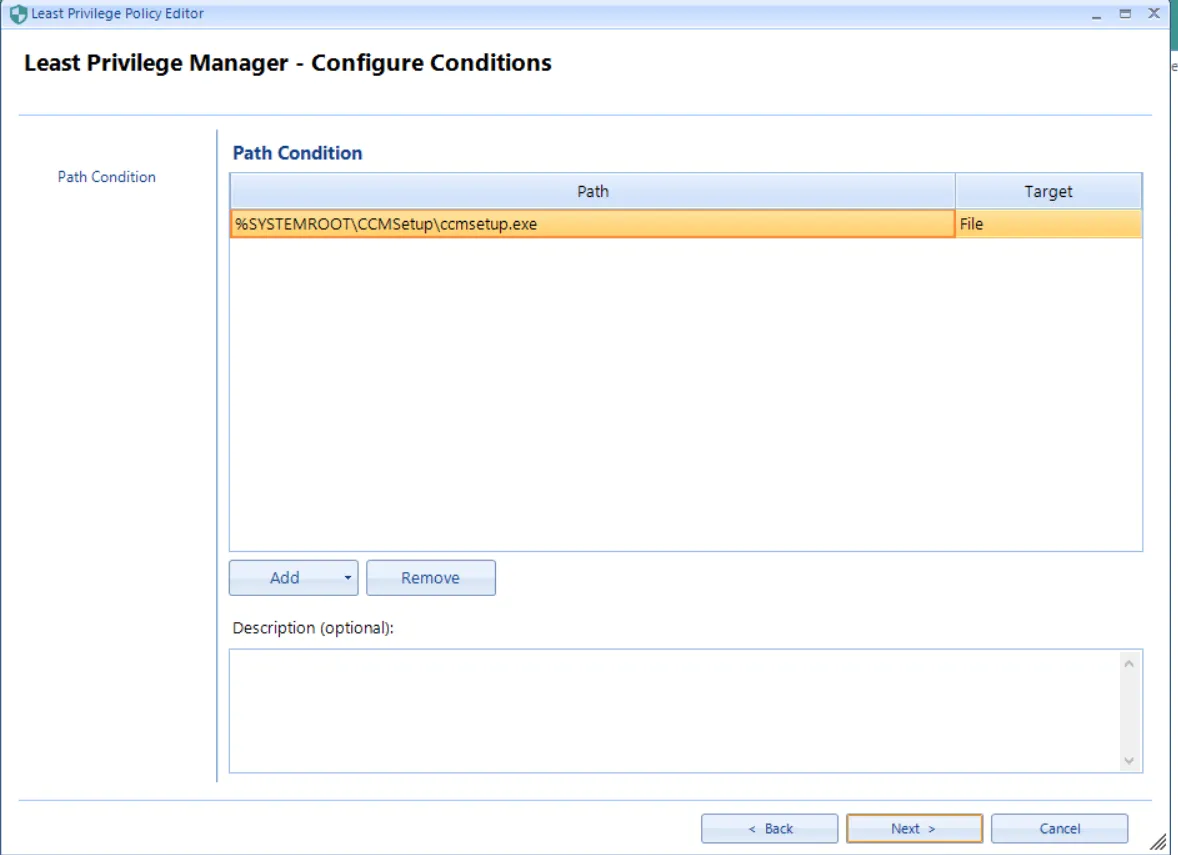This screenshot has height=855, width=1178.
Task: Click the Least Privilege Policy Editor shield icon
Action: point(18,14)
